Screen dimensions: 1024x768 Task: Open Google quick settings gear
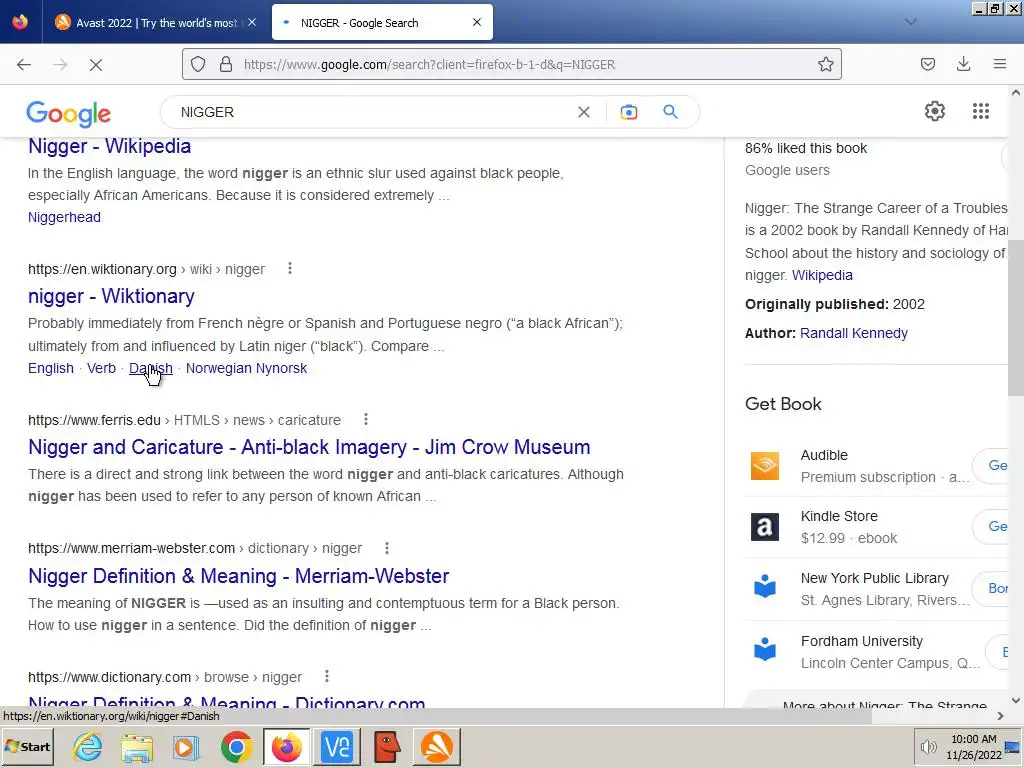(x=935, y=111)
